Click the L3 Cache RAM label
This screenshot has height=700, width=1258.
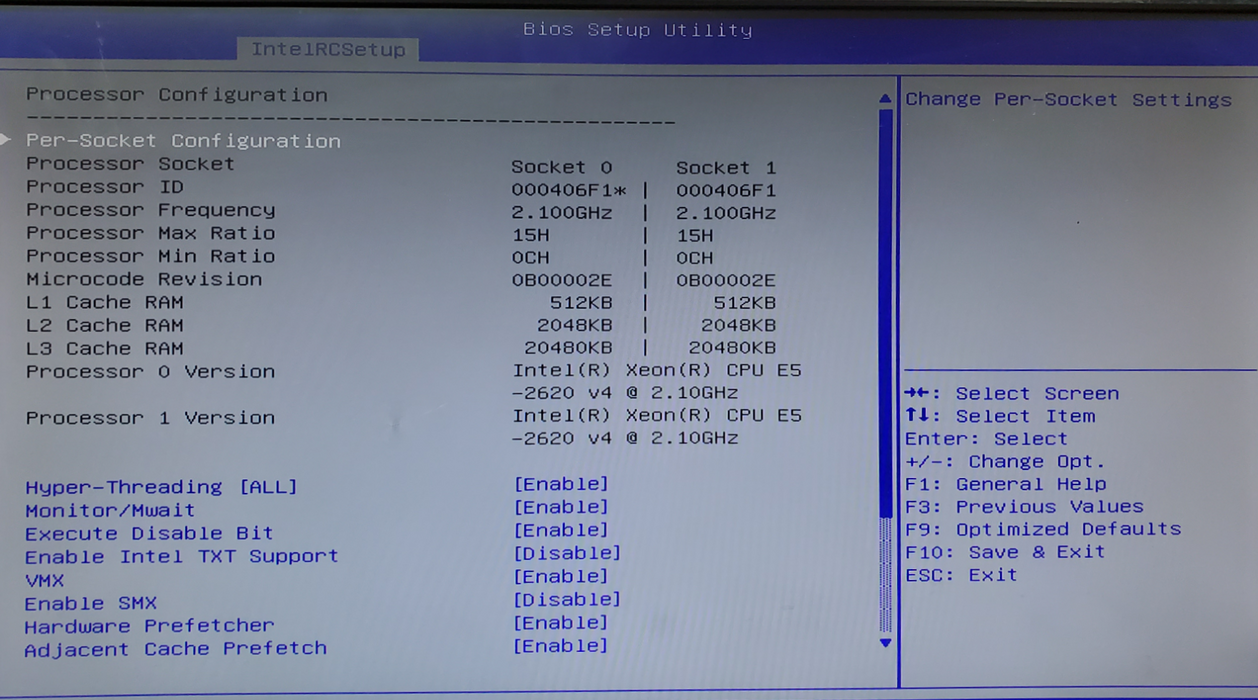pyautogui.click(x=105, y=348)
